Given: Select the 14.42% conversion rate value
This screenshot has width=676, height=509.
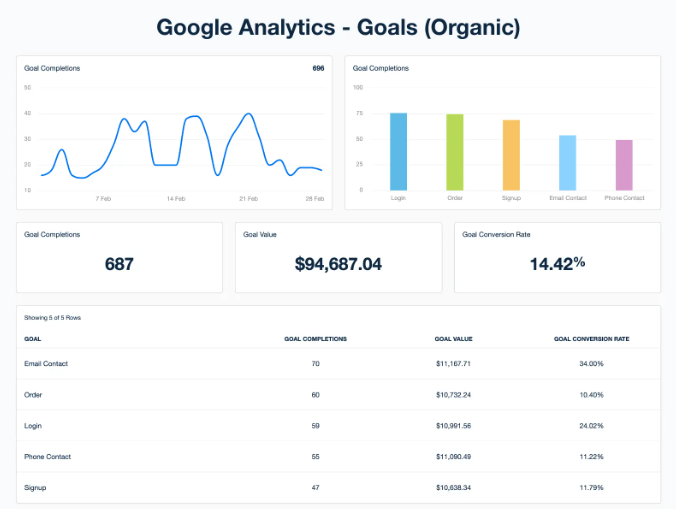Looking at the screenshot, I should [x=557, y=264].
